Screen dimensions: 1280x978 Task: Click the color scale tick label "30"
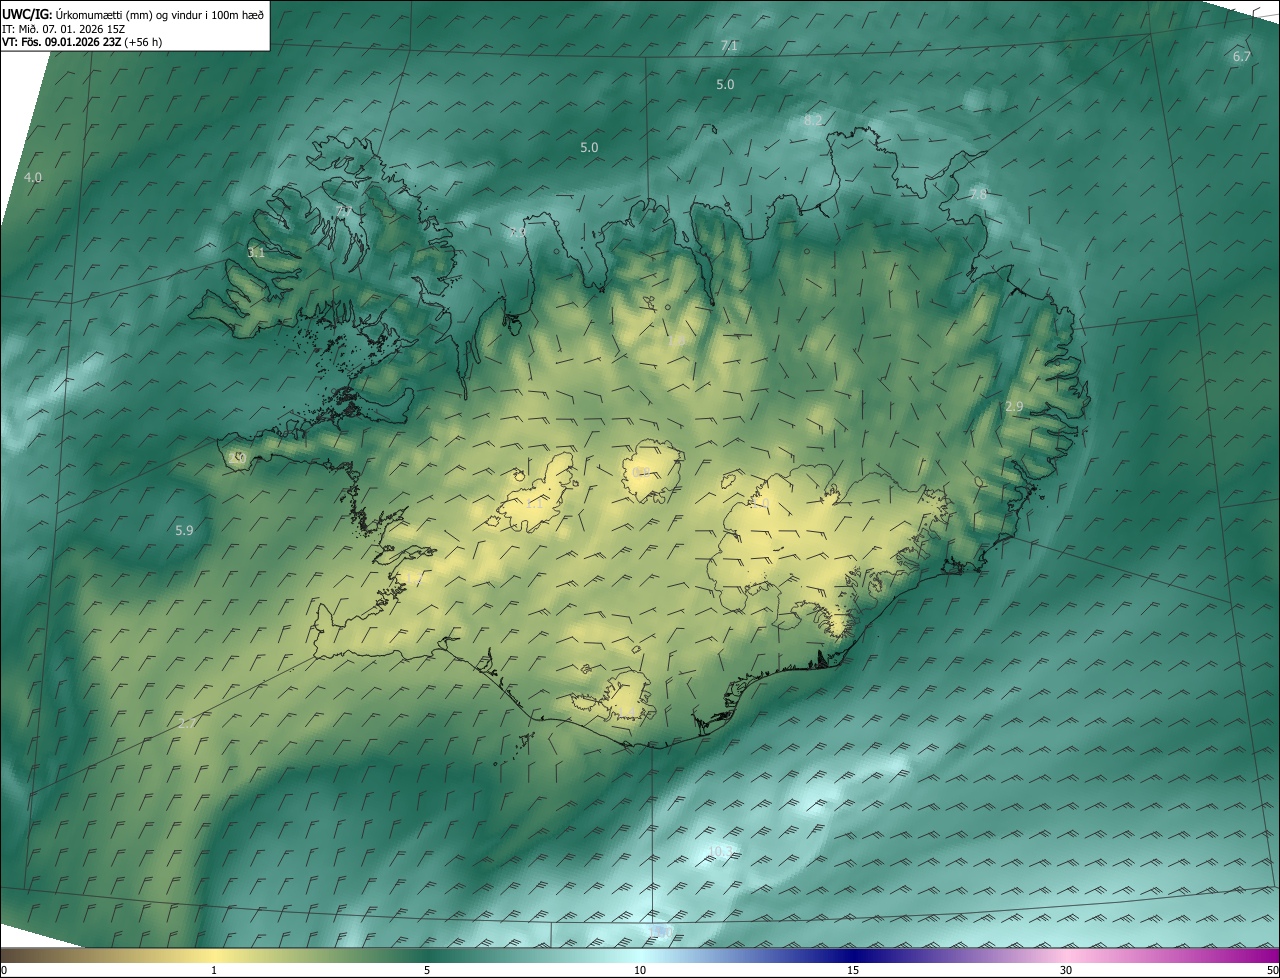click(x=1066, y=970)
